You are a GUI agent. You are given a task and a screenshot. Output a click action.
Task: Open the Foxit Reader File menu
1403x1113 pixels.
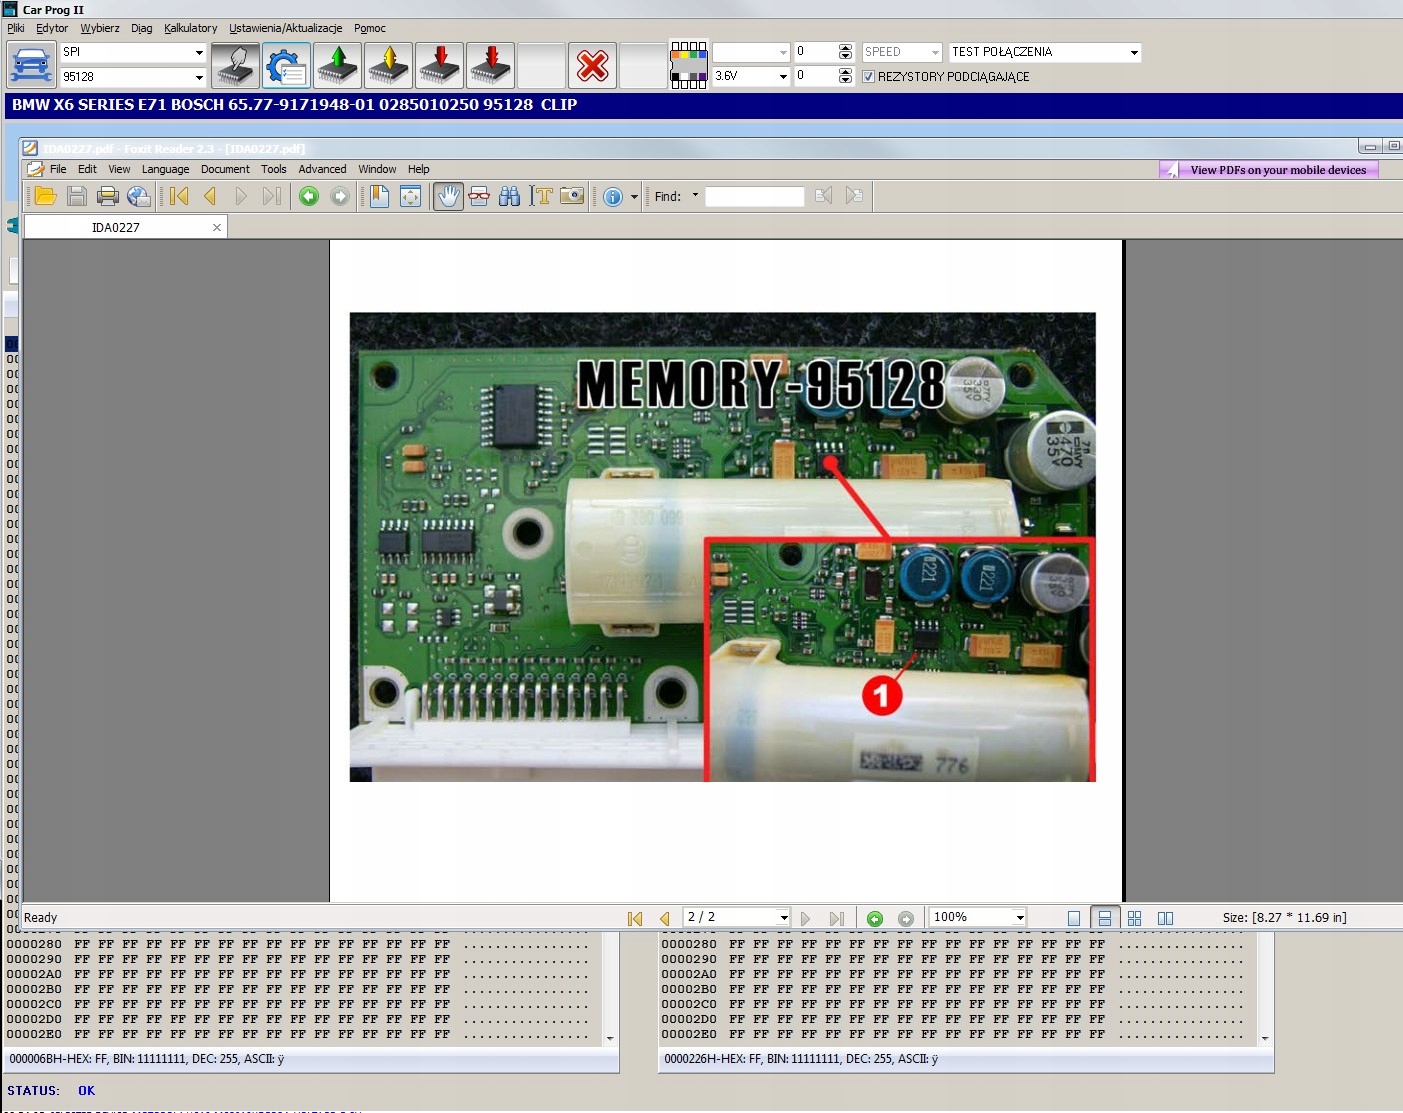(58, 169)
